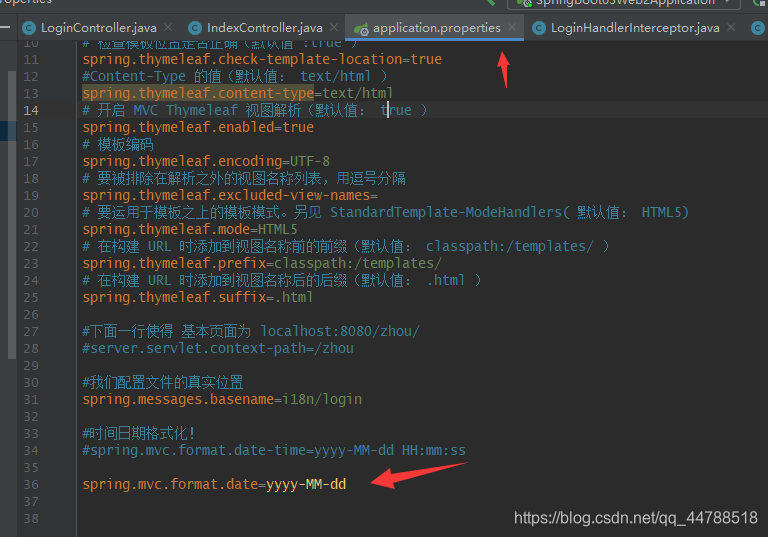Screen dimensions: 768x537
Task: Click the '#我们配置文件的真实位置' comment
Action: (163, 382)
